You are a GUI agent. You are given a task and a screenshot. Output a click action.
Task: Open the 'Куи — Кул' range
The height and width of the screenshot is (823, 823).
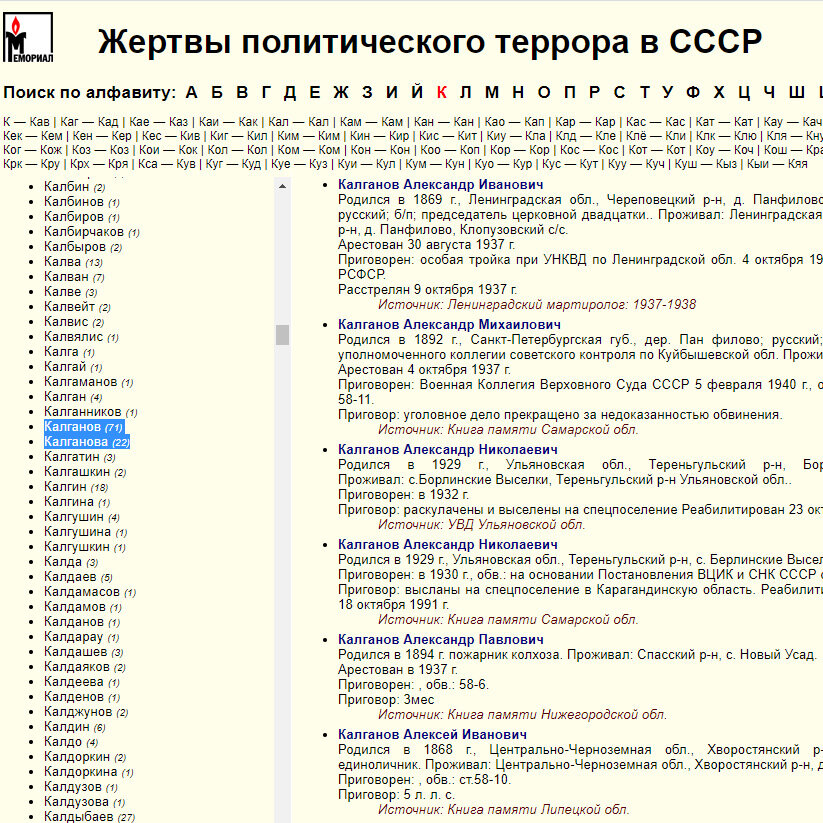[x=366, y=164]
